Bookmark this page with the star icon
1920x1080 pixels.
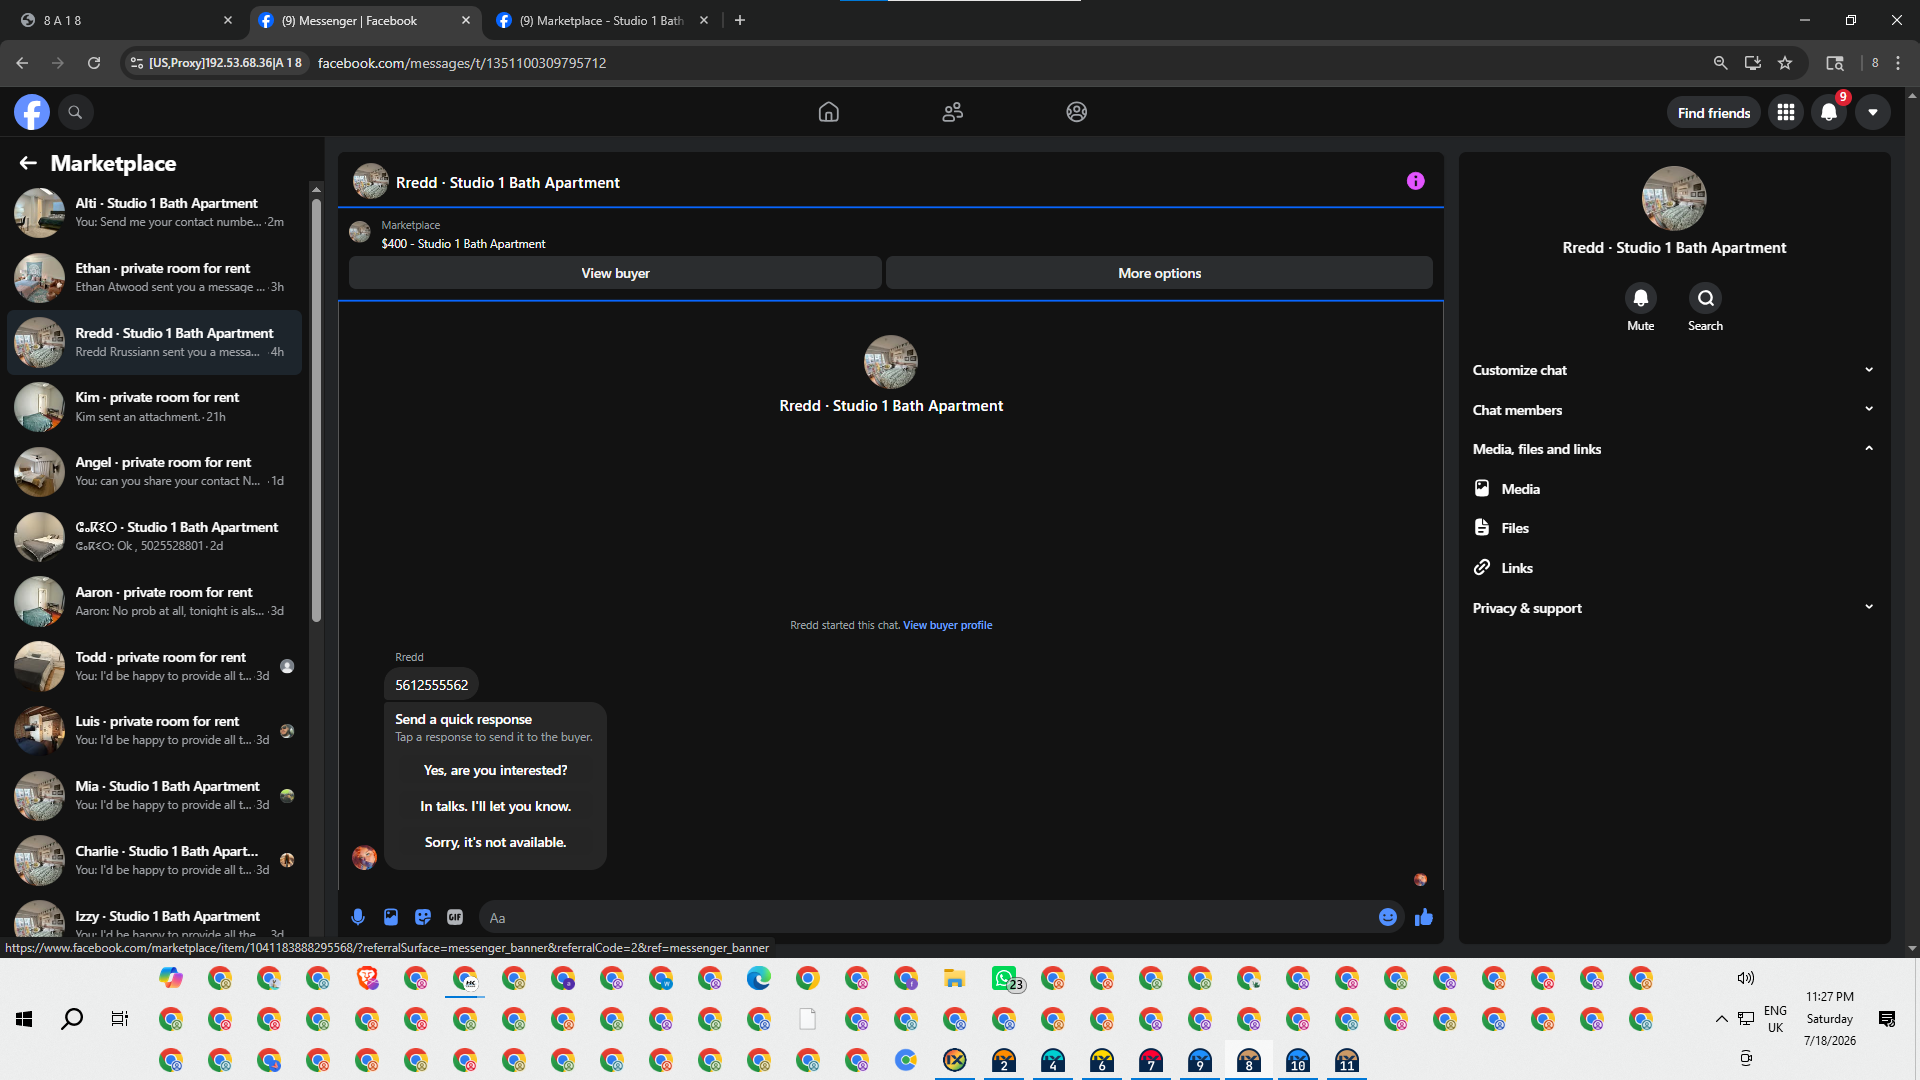click(x=1785, y=63)
